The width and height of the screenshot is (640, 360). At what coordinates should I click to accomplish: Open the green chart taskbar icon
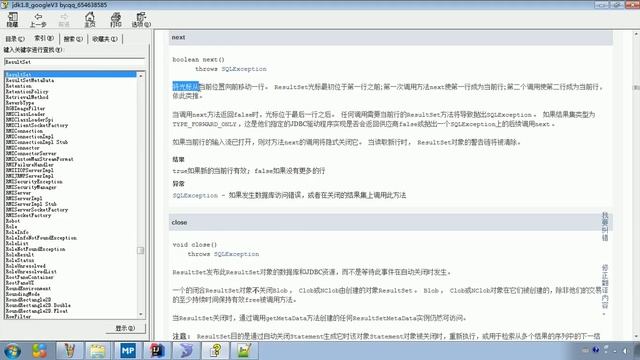click(x=244, y=350)
